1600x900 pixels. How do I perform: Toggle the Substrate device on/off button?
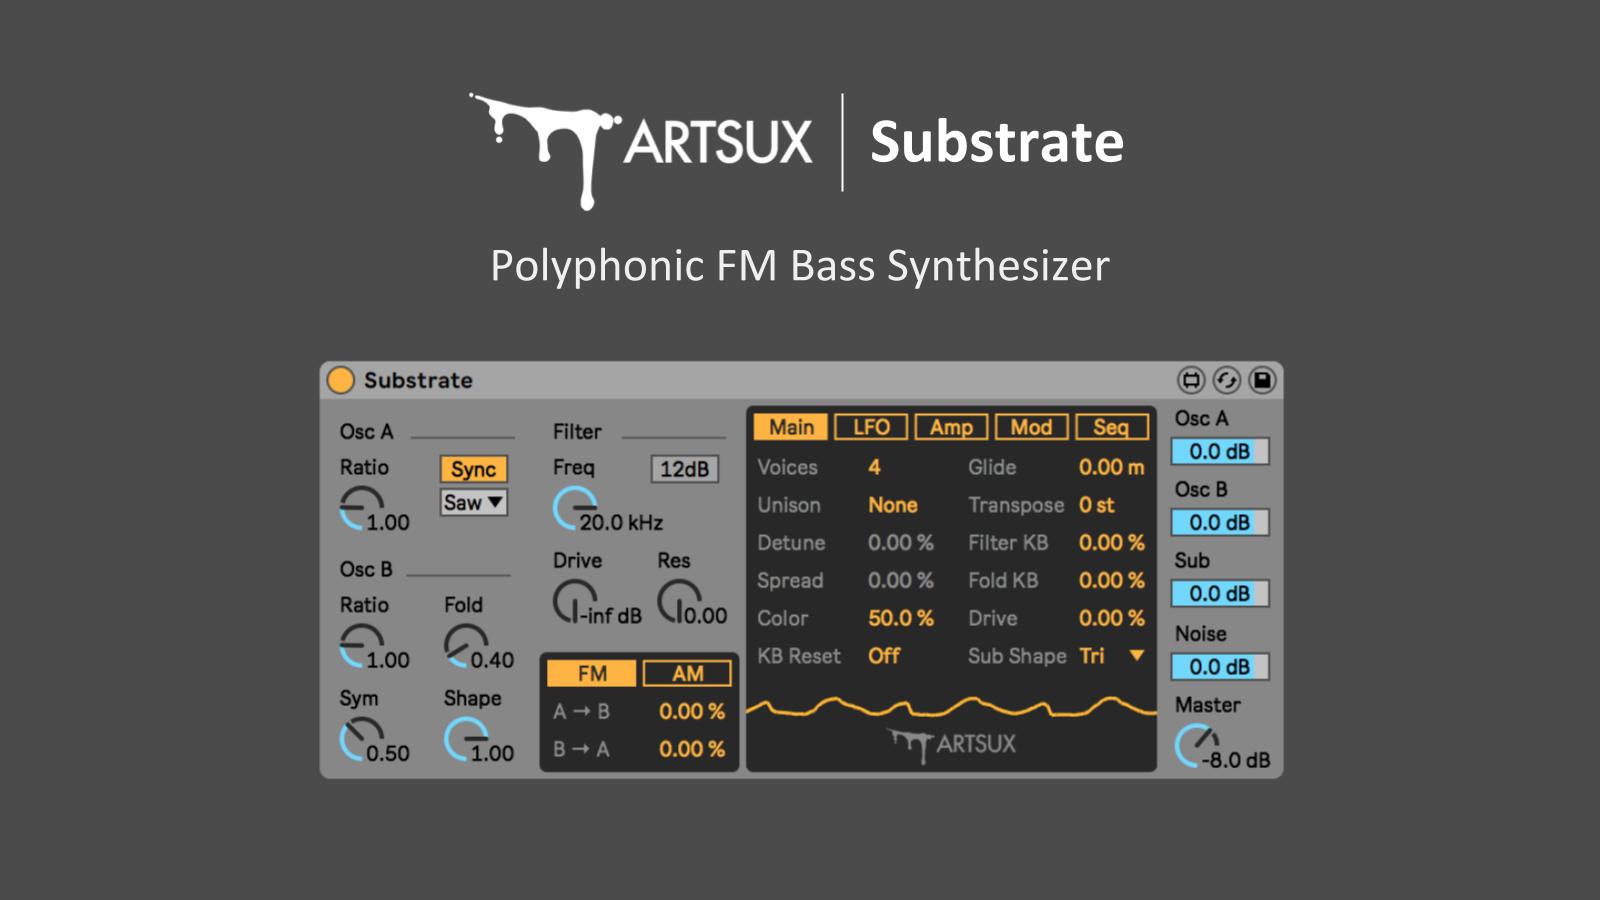coord(341,380)
